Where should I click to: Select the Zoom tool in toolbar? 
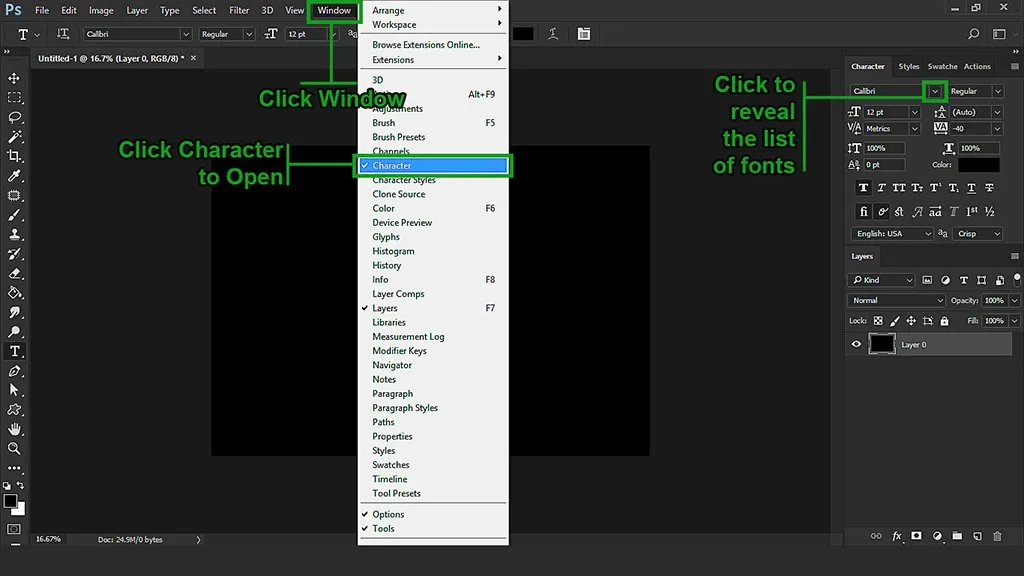14,449
